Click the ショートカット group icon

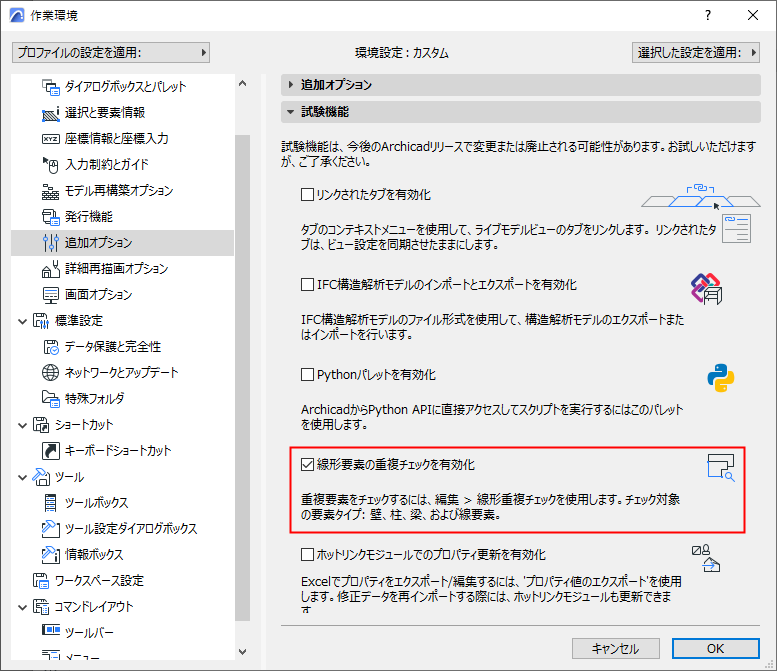coord(41,425)
